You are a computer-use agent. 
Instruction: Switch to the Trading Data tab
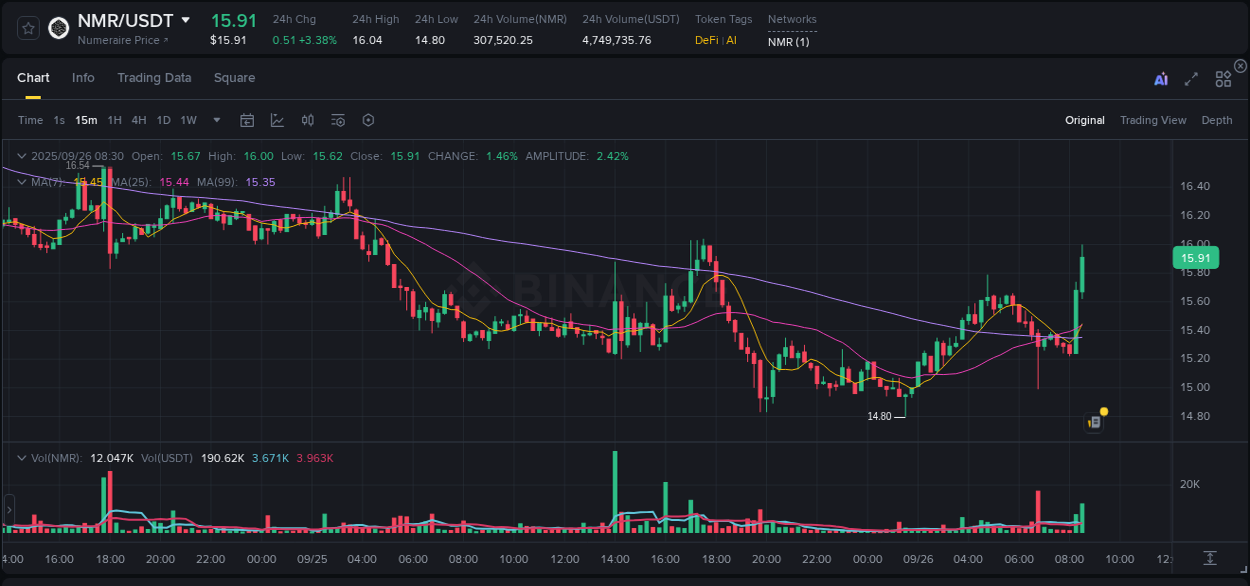point(154,78)
